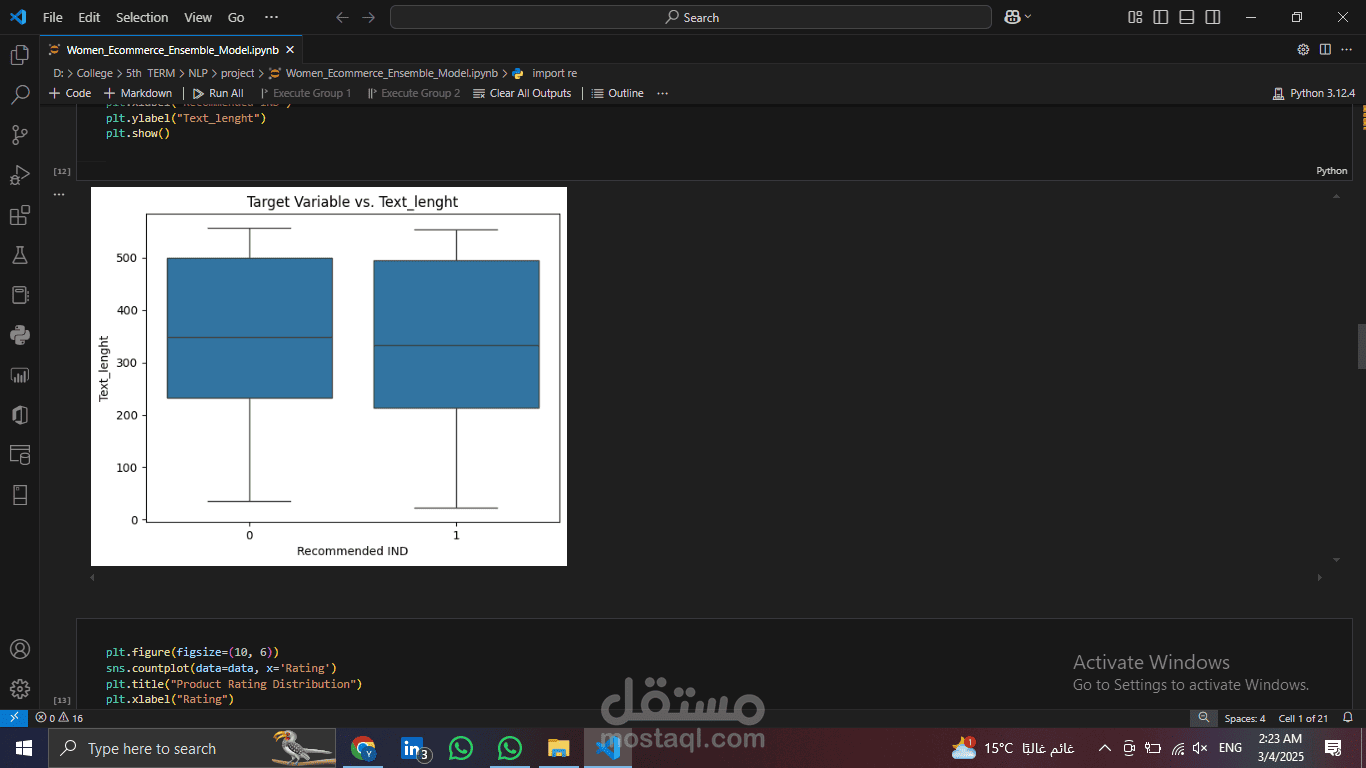
Task: Clear All Outputs of the notebook
Action: (x=522, y=93)
